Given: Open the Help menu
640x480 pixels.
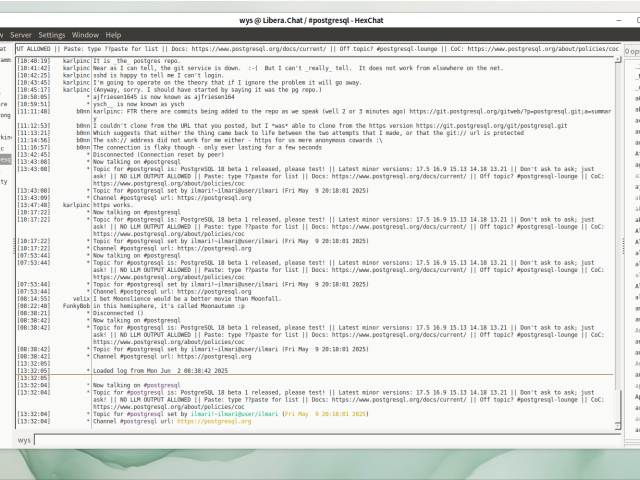Looking at the screenshot, I should point(114,34).
